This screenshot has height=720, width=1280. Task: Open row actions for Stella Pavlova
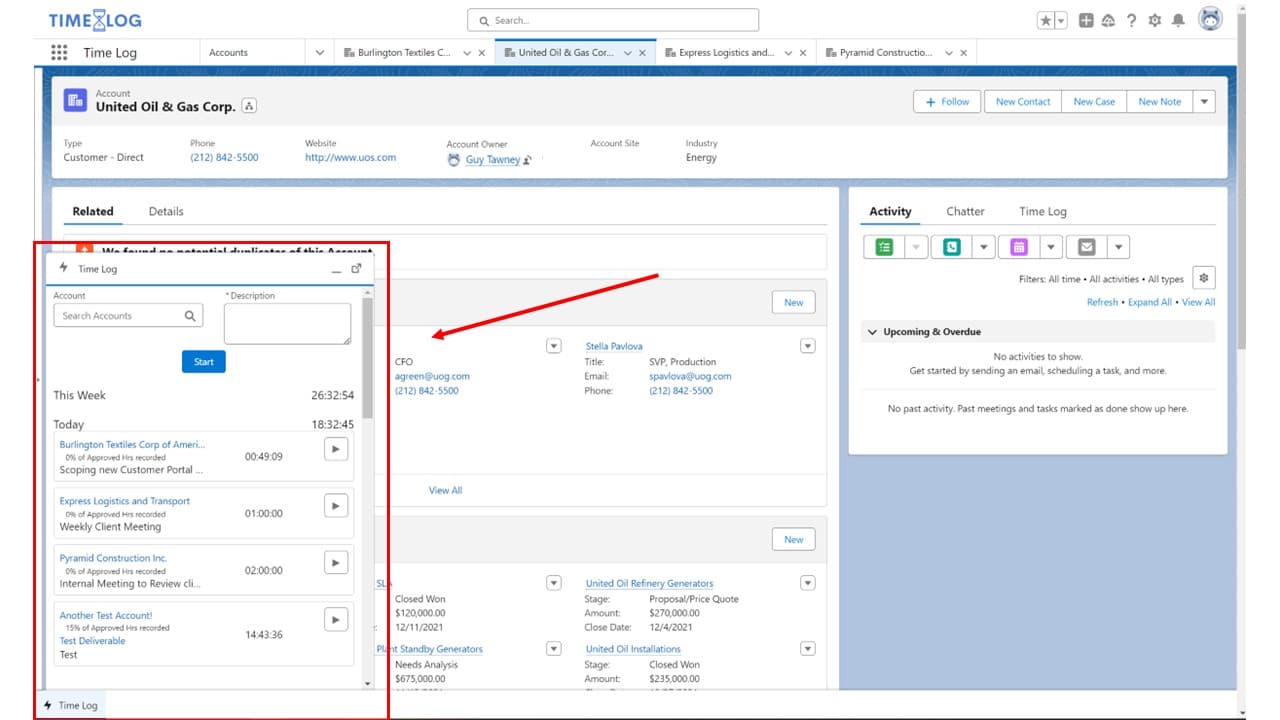808,346
